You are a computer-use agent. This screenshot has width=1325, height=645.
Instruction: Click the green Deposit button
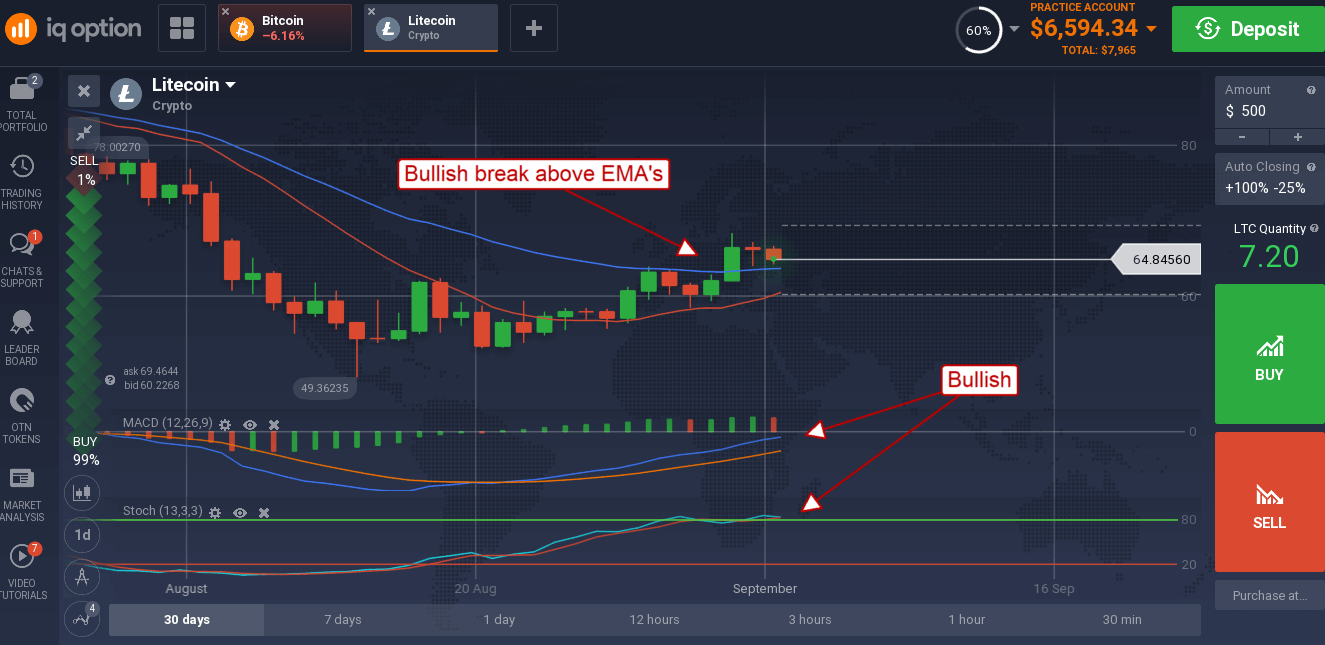click(x=1248, y=29)
